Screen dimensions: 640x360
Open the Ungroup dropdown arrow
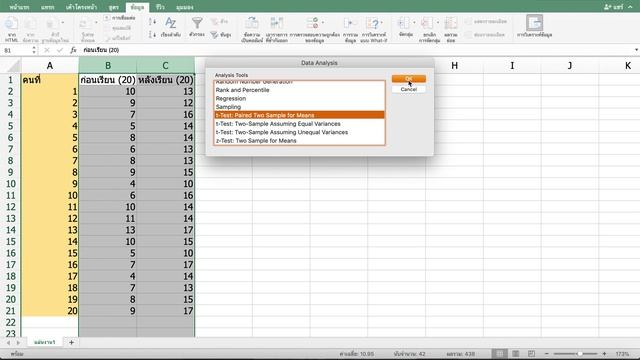click(x=438, y=22)
